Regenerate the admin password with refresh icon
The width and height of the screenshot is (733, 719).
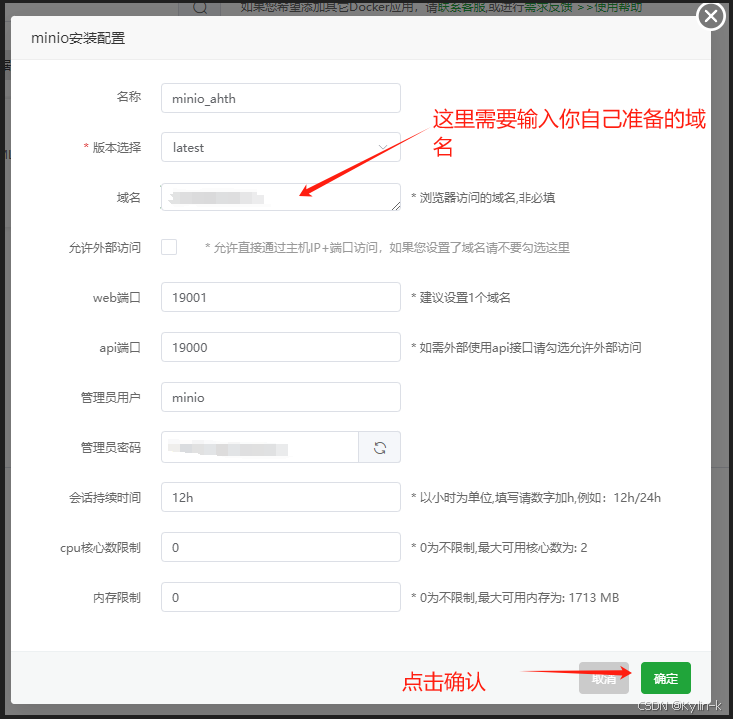click(x=380, y=448)
